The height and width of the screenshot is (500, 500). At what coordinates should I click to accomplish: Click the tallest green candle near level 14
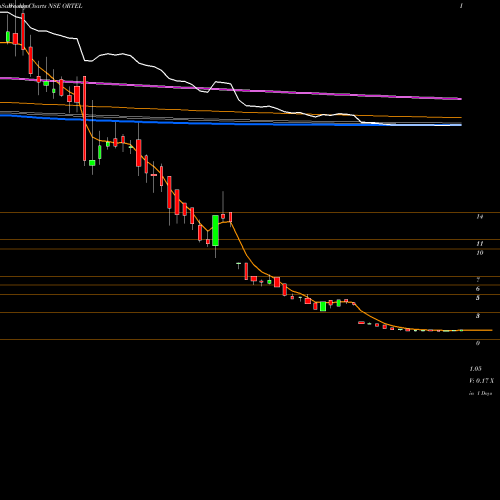click(x=215, y=230)
